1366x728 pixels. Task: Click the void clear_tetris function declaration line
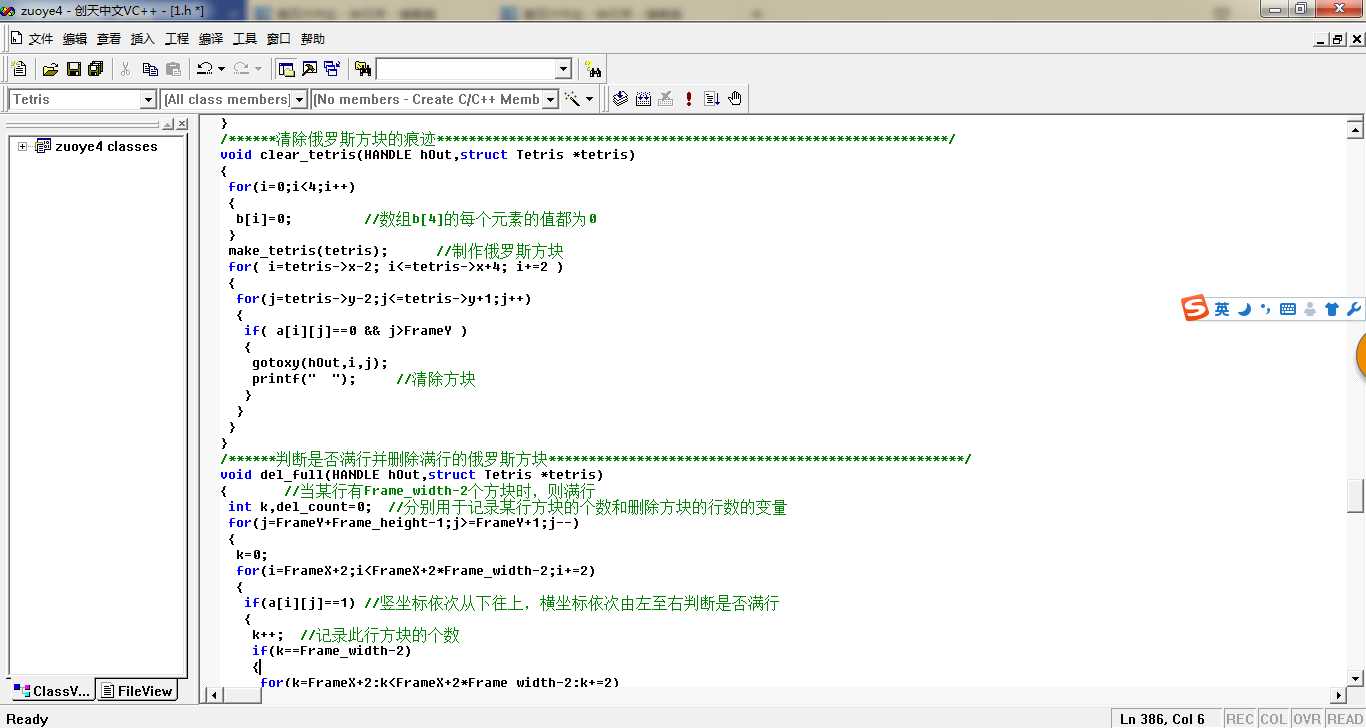click(428, 155)
